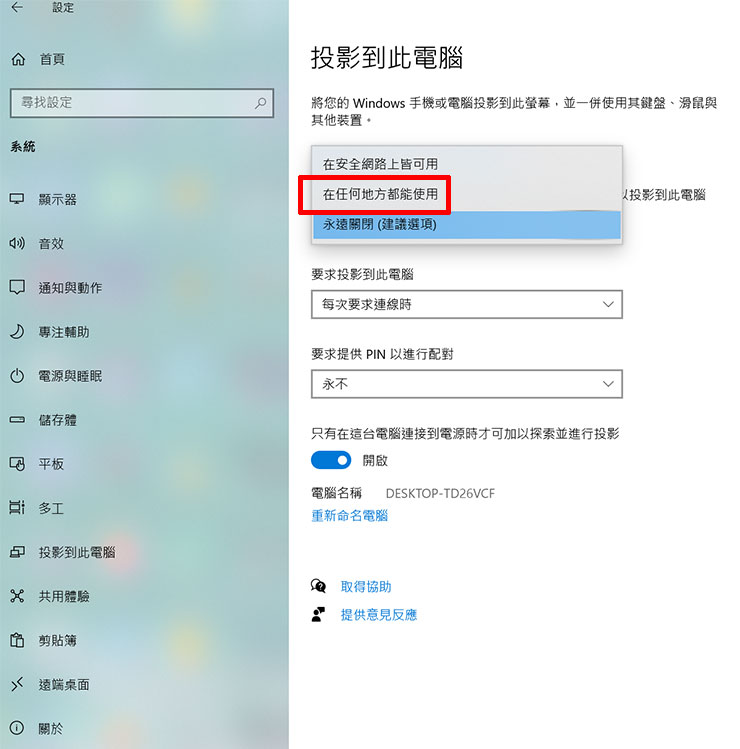Screen dimensions: 740x749
Task: Click the computer name DESKTOP-TD26VCF
Action: [440, 493]
